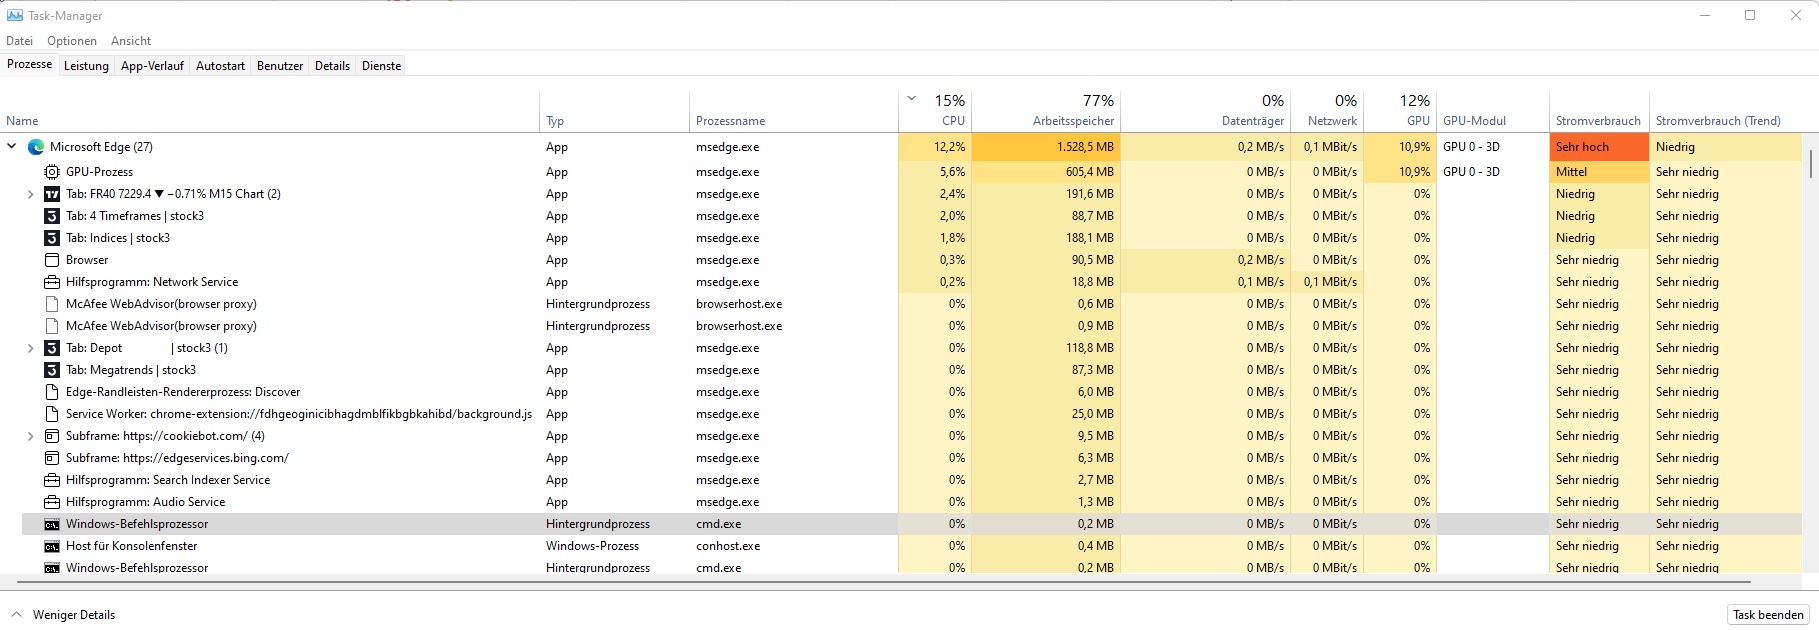
Task: Click the Audio Service toolbox icon
Action: pyautogui.click(x=52, y=502)
